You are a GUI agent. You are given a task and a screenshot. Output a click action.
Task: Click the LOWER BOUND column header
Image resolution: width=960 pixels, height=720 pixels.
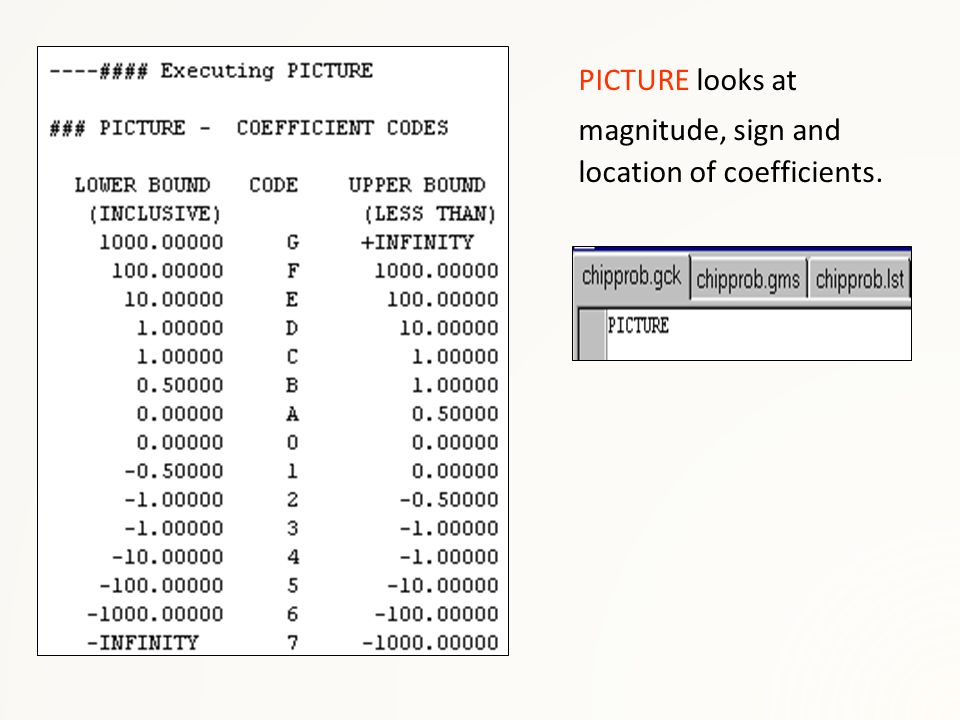pos(142,184)
